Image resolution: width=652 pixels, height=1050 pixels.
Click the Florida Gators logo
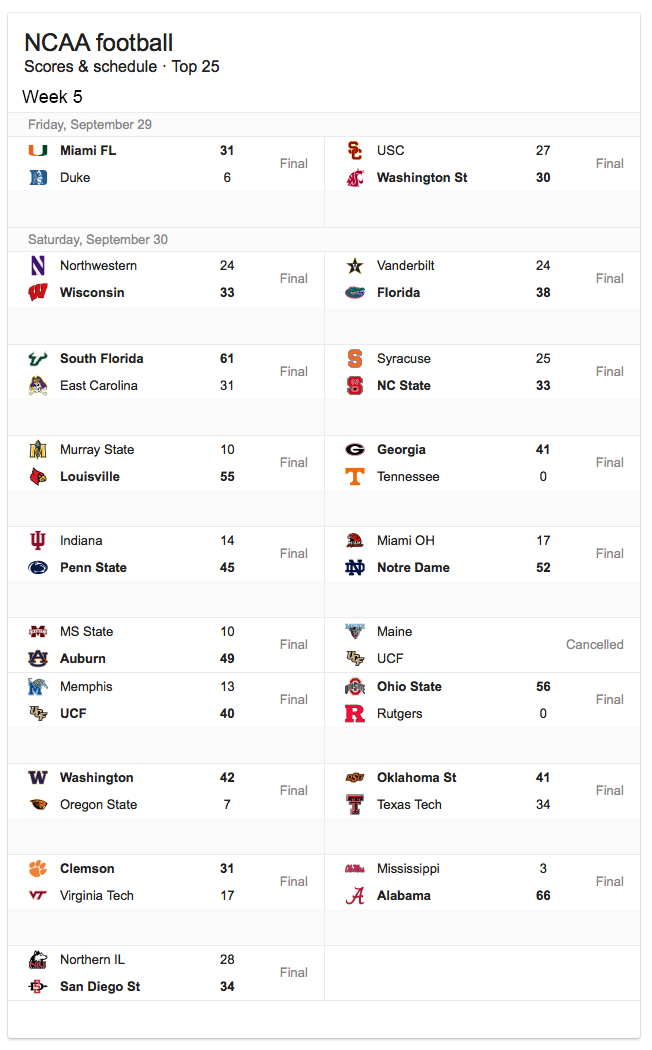tap(355, 293)
